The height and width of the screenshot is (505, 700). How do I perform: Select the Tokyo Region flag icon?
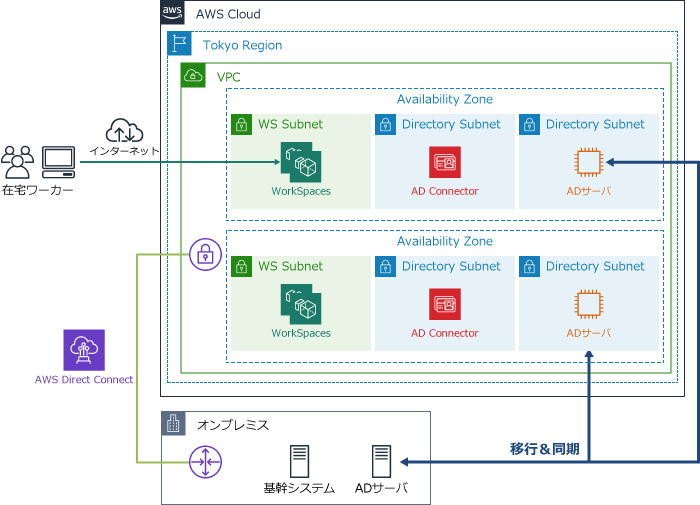coord(180,44)
